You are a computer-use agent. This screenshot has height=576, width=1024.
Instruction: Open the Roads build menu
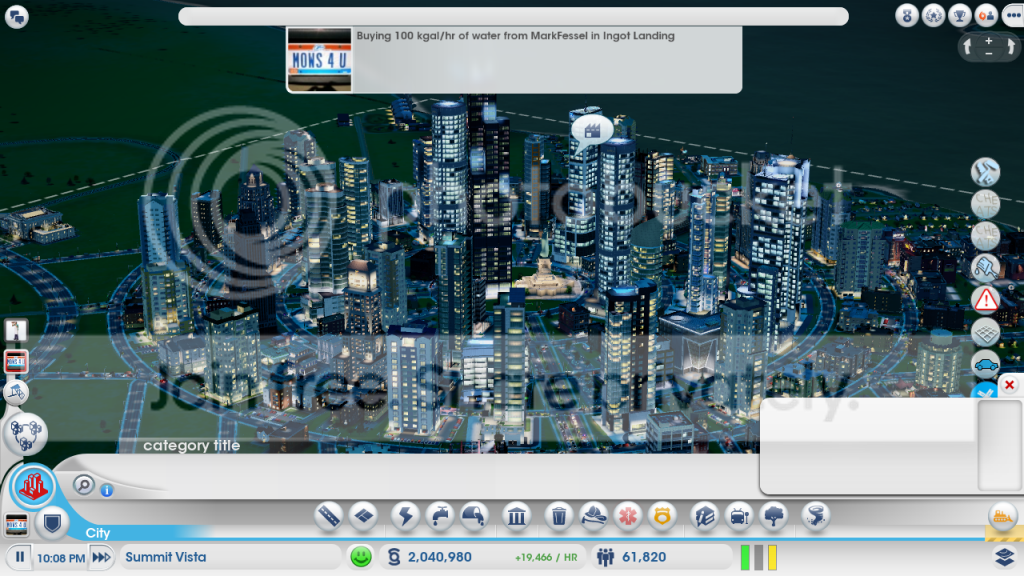point(328,517)
